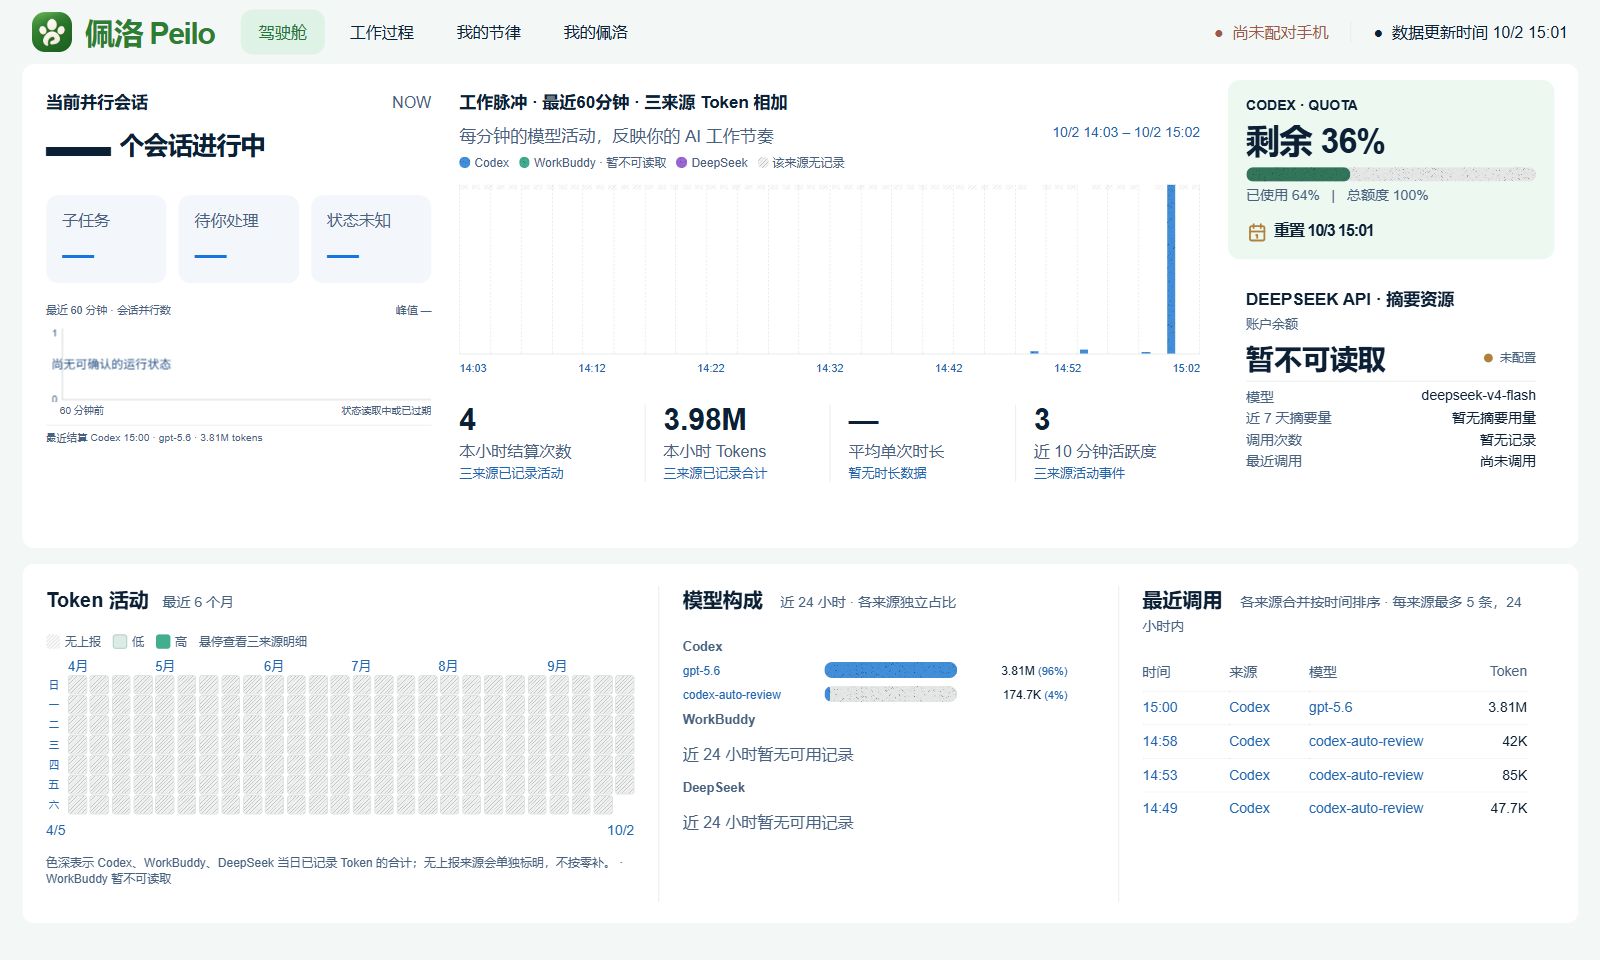Click the 数据更新时间 10/2 15:01 indicator
Viewport: 1600px width, 960px height.
tap(1471, 33)
